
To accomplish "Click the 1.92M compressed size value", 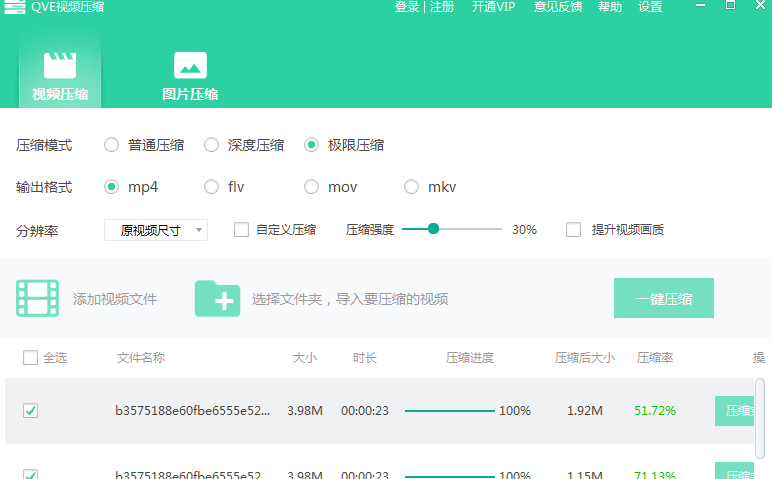I will (x=585, y=411).
